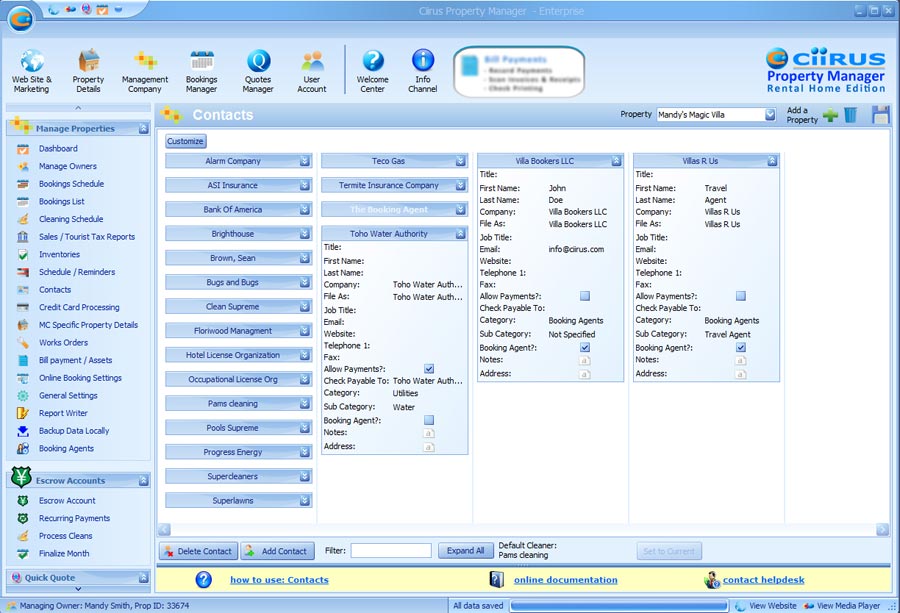Screen dimensions: 900x613
Task: Open the Property dropdown for Mandy's Magic Villa
Action: (x=770, y=115)
